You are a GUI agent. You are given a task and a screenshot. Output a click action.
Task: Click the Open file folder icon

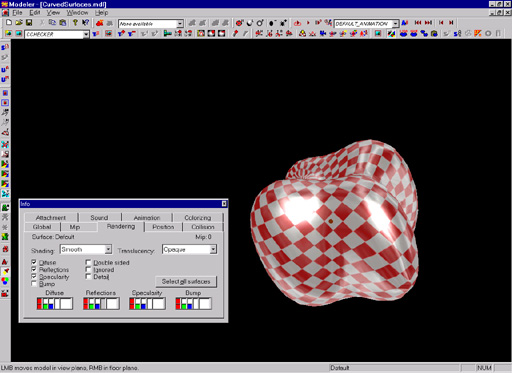(19, 23)
